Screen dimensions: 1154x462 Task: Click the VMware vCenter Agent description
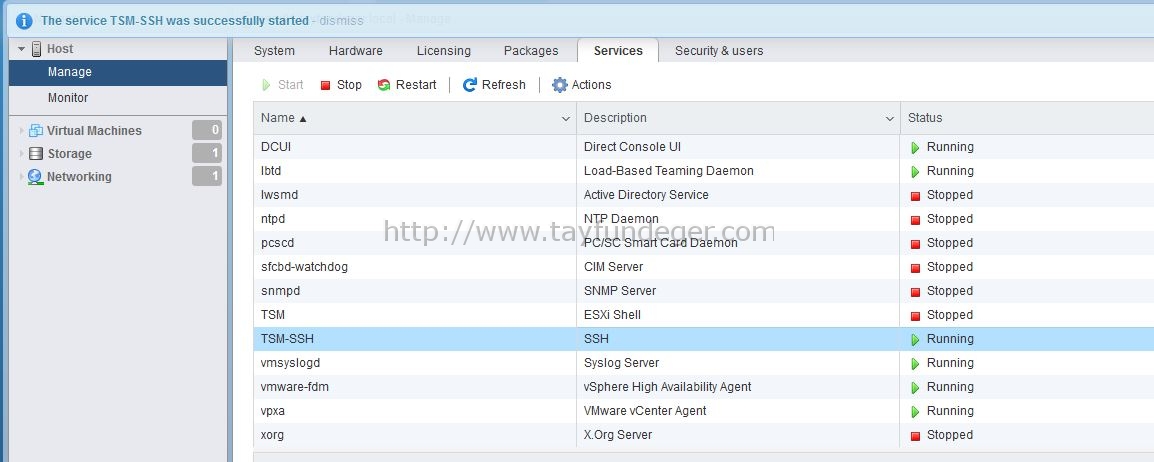pyautogui.click(x=645, y=411)
